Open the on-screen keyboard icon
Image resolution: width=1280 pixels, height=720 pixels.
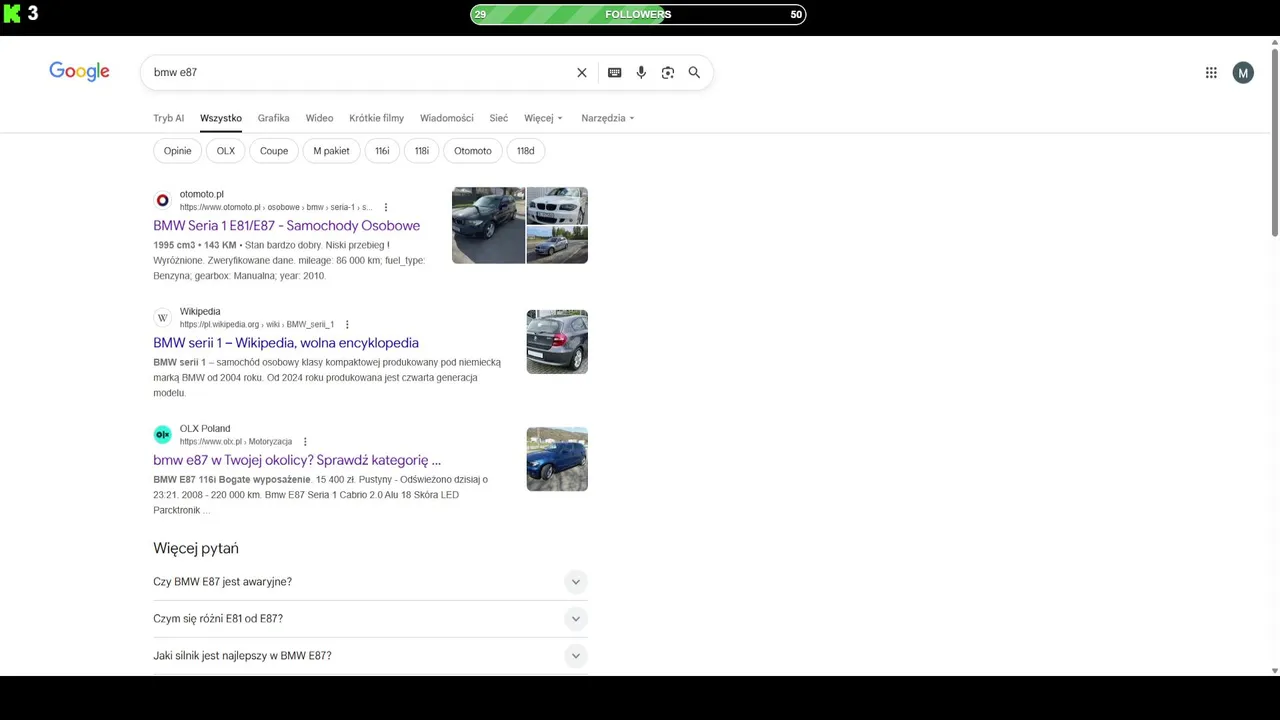pos(614,72)
